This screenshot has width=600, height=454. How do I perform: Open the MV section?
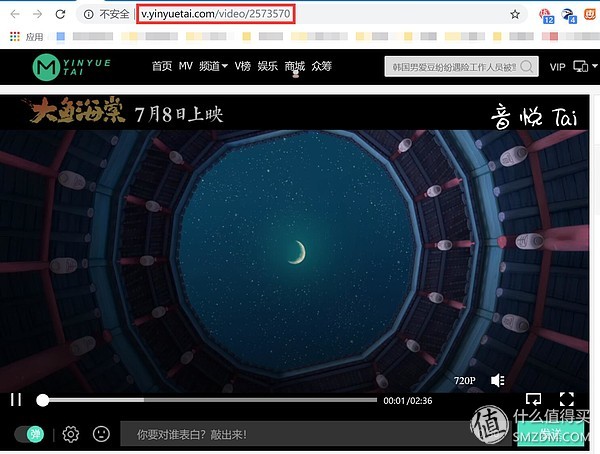[x=186, y=66]
